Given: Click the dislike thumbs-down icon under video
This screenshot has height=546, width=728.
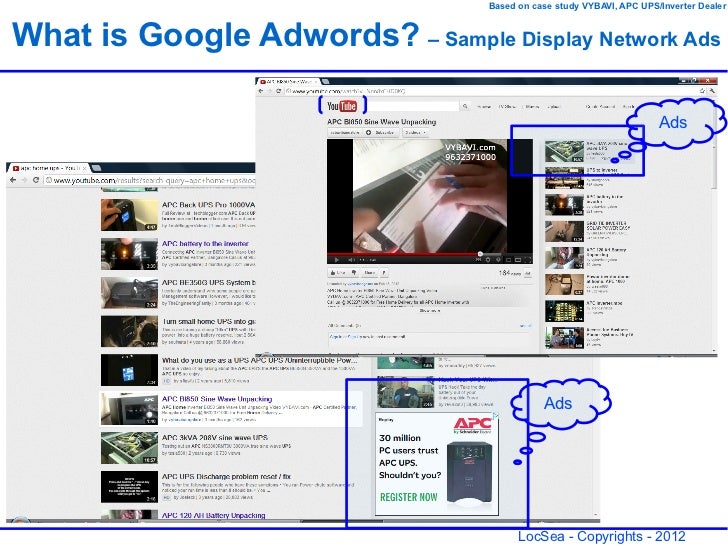Looking at the screenshot, I should [x=354, y=273].
